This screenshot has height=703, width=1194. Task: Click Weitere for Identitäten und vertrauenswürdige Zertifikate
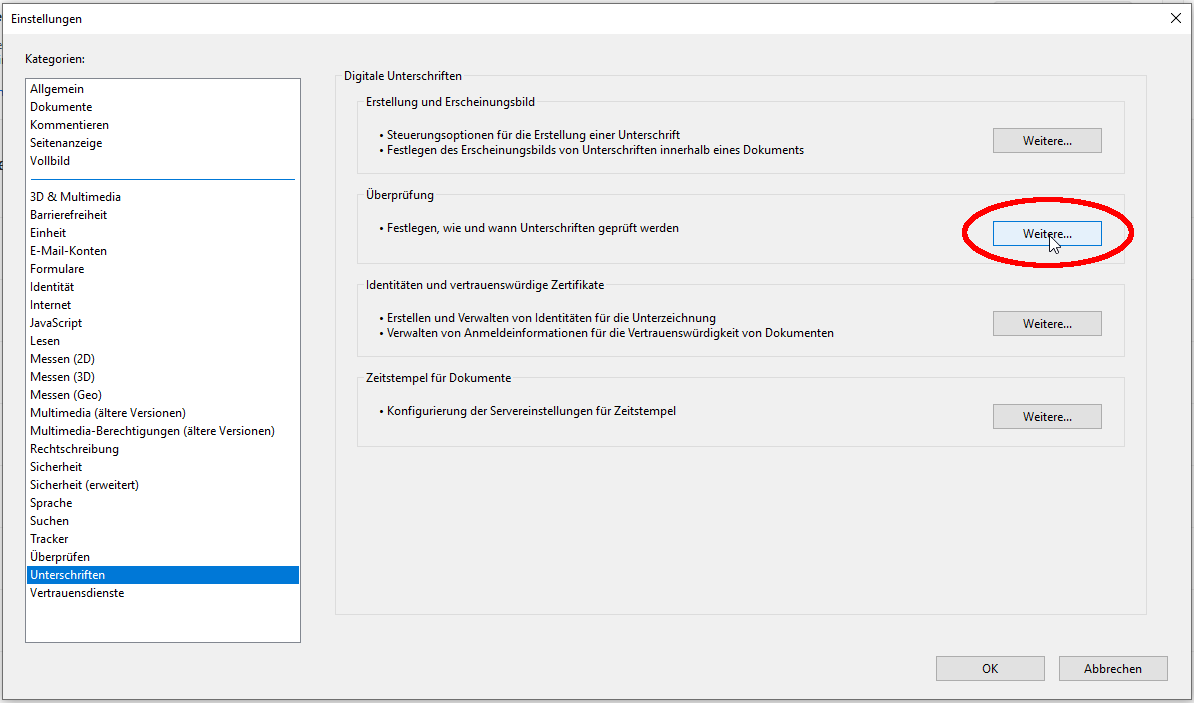[1046, 324]
